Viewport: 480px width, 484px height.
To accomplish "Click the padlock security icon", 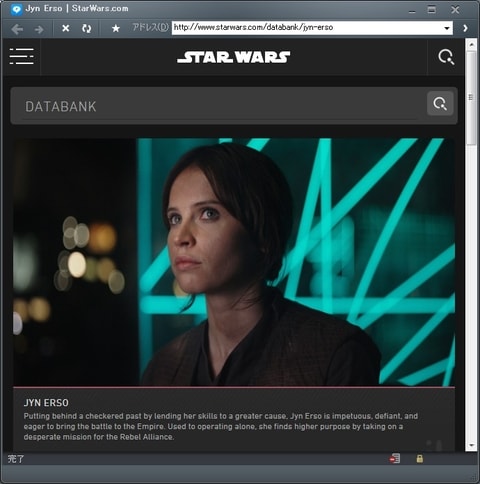I will pos(420,459).
